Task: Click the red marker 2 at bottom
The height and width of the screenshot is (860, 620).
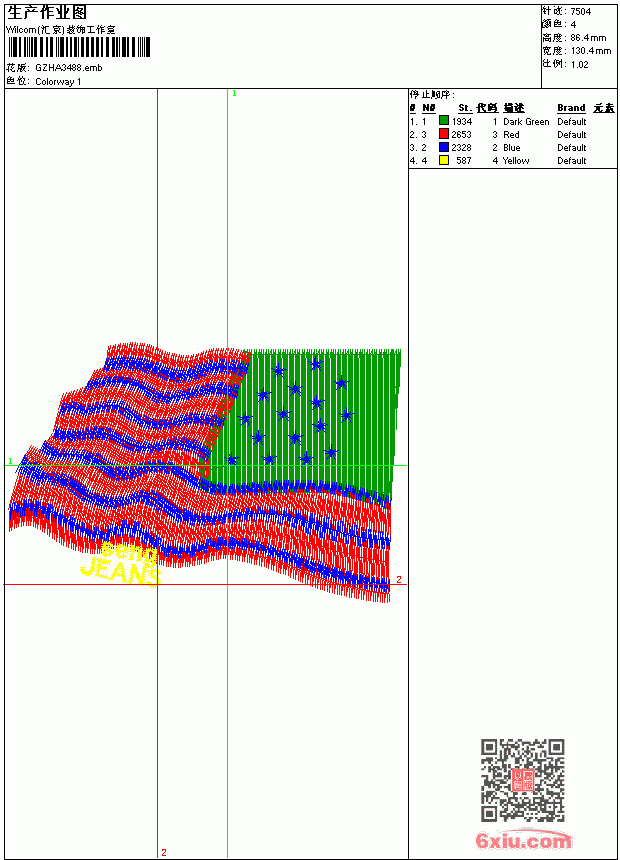Action: 164,852
